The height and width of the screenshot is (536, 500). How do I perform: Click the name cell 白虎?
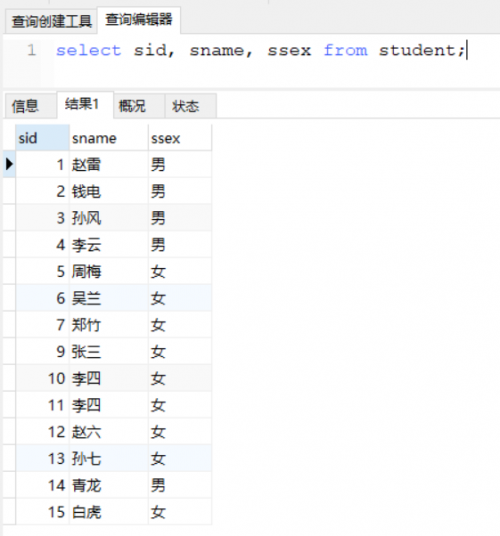(109, 512)
